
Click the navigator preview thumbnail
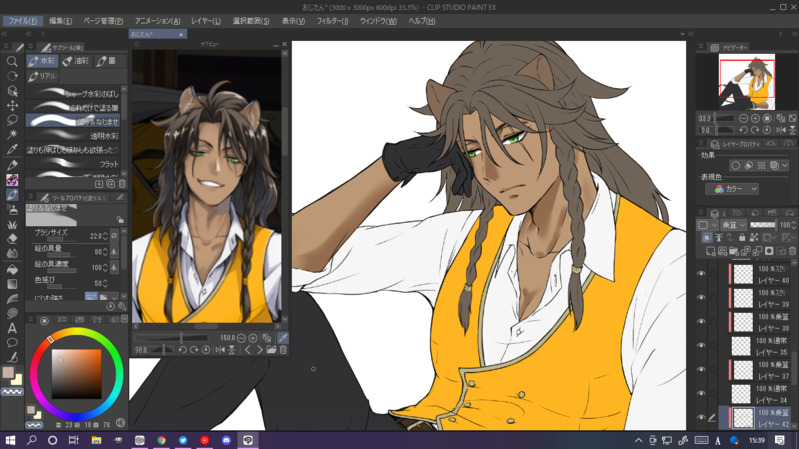click(x=747, y=82)
